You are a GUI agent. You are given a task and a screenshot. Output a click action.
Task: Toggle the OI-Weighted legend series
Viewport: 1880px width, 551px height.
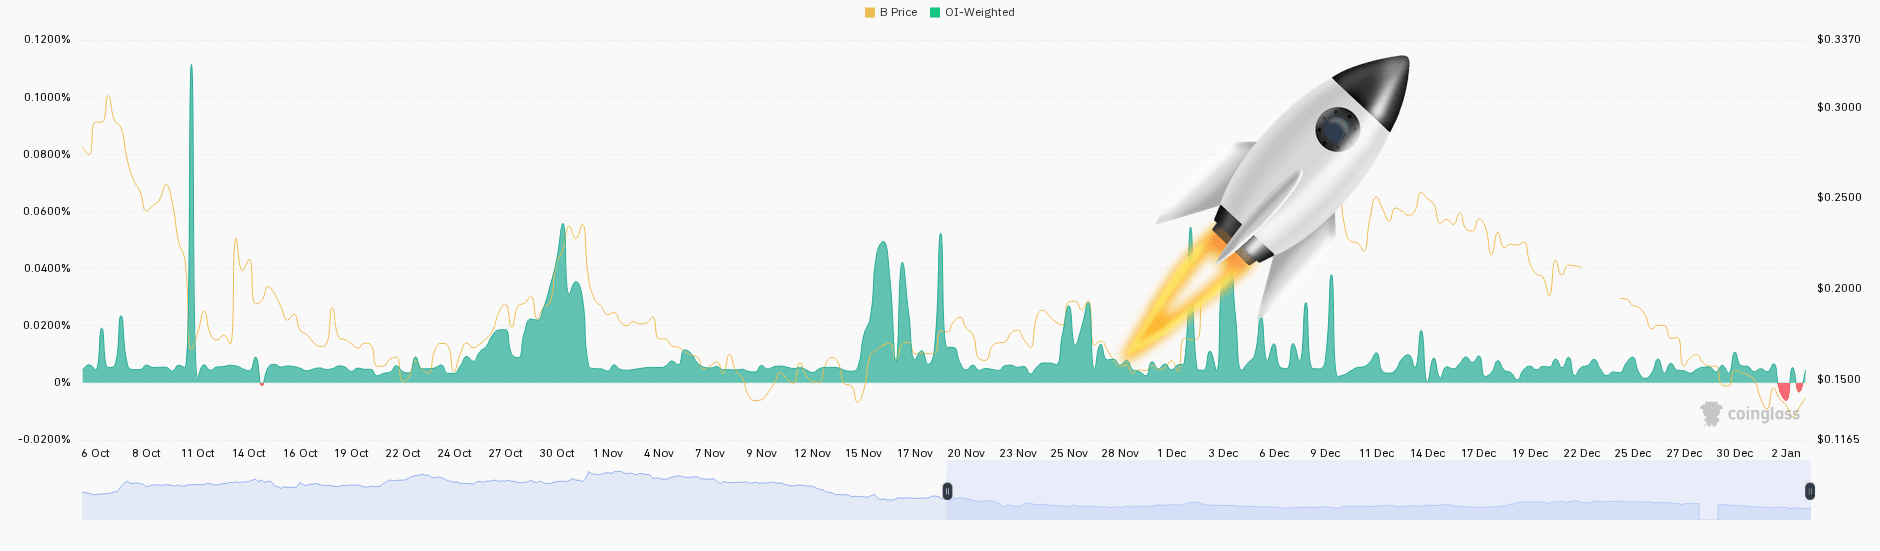coord(972,12)
